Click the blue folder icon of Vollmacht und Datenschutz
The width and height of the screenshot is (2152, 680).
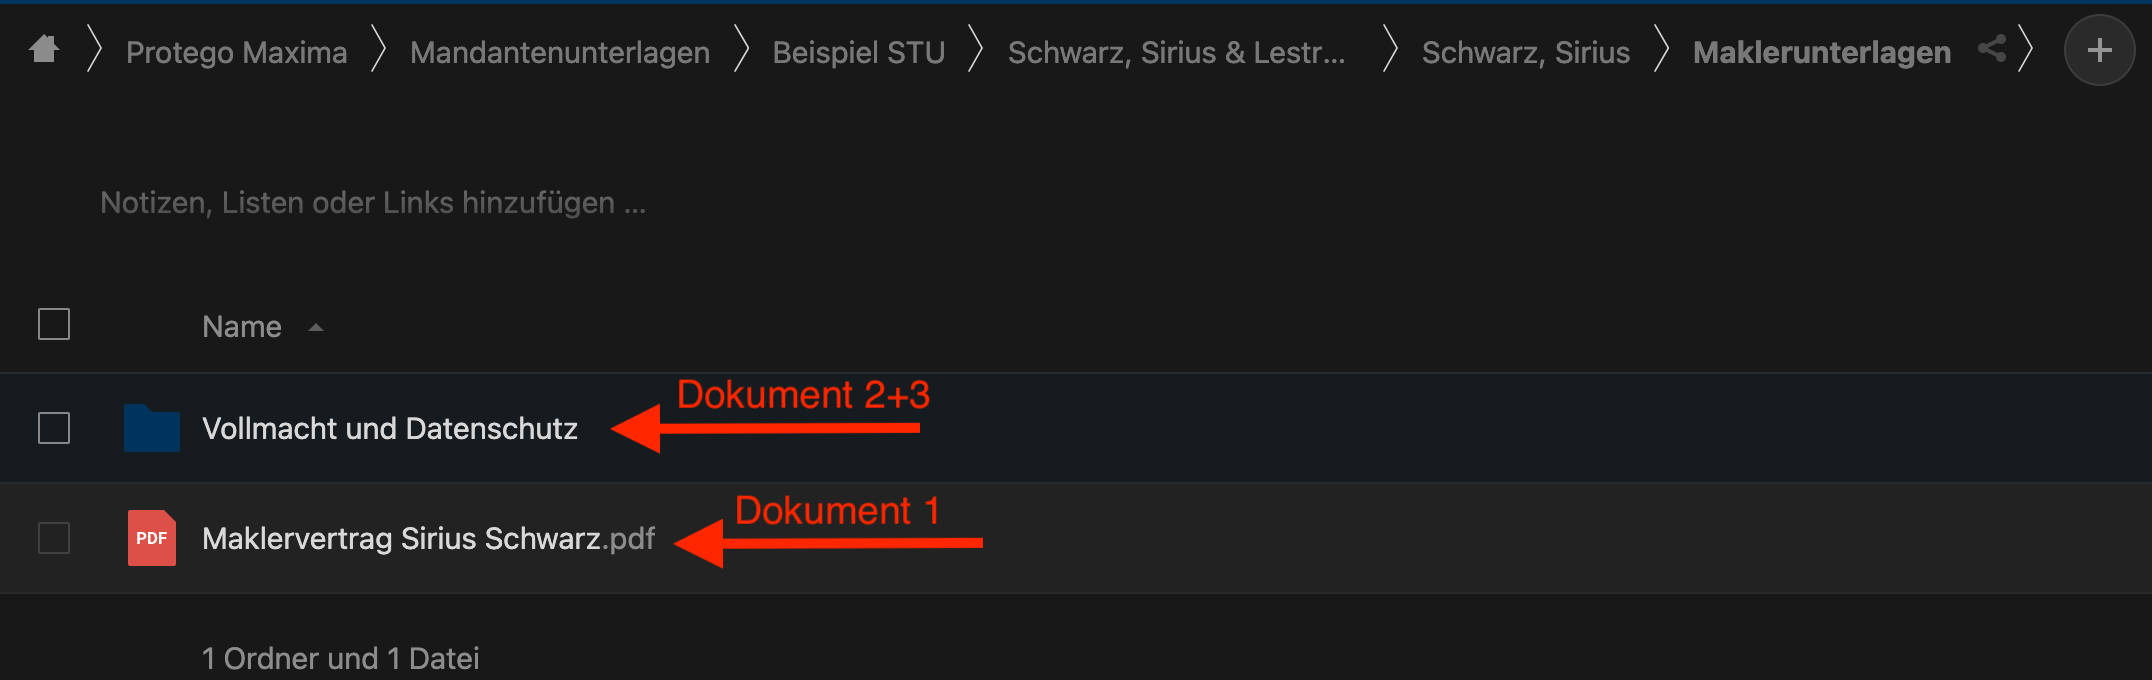(151, 427)
